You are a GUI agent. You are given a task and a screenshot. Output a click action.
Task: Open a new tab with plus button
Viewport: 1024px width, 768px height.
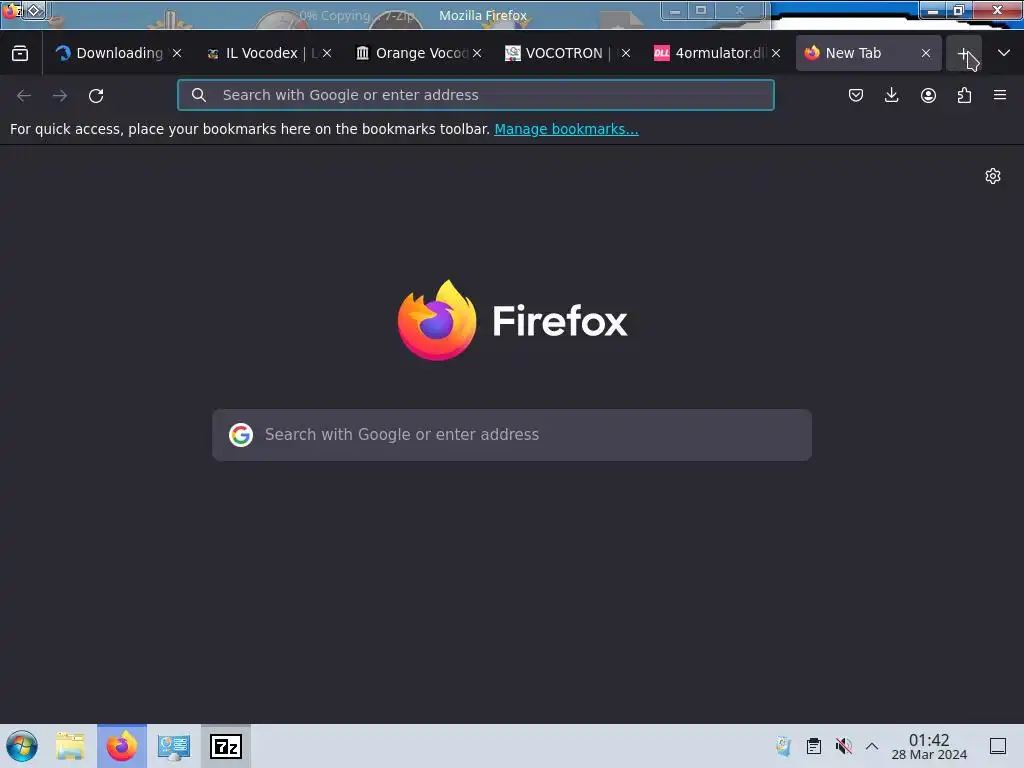pos(964,54)
